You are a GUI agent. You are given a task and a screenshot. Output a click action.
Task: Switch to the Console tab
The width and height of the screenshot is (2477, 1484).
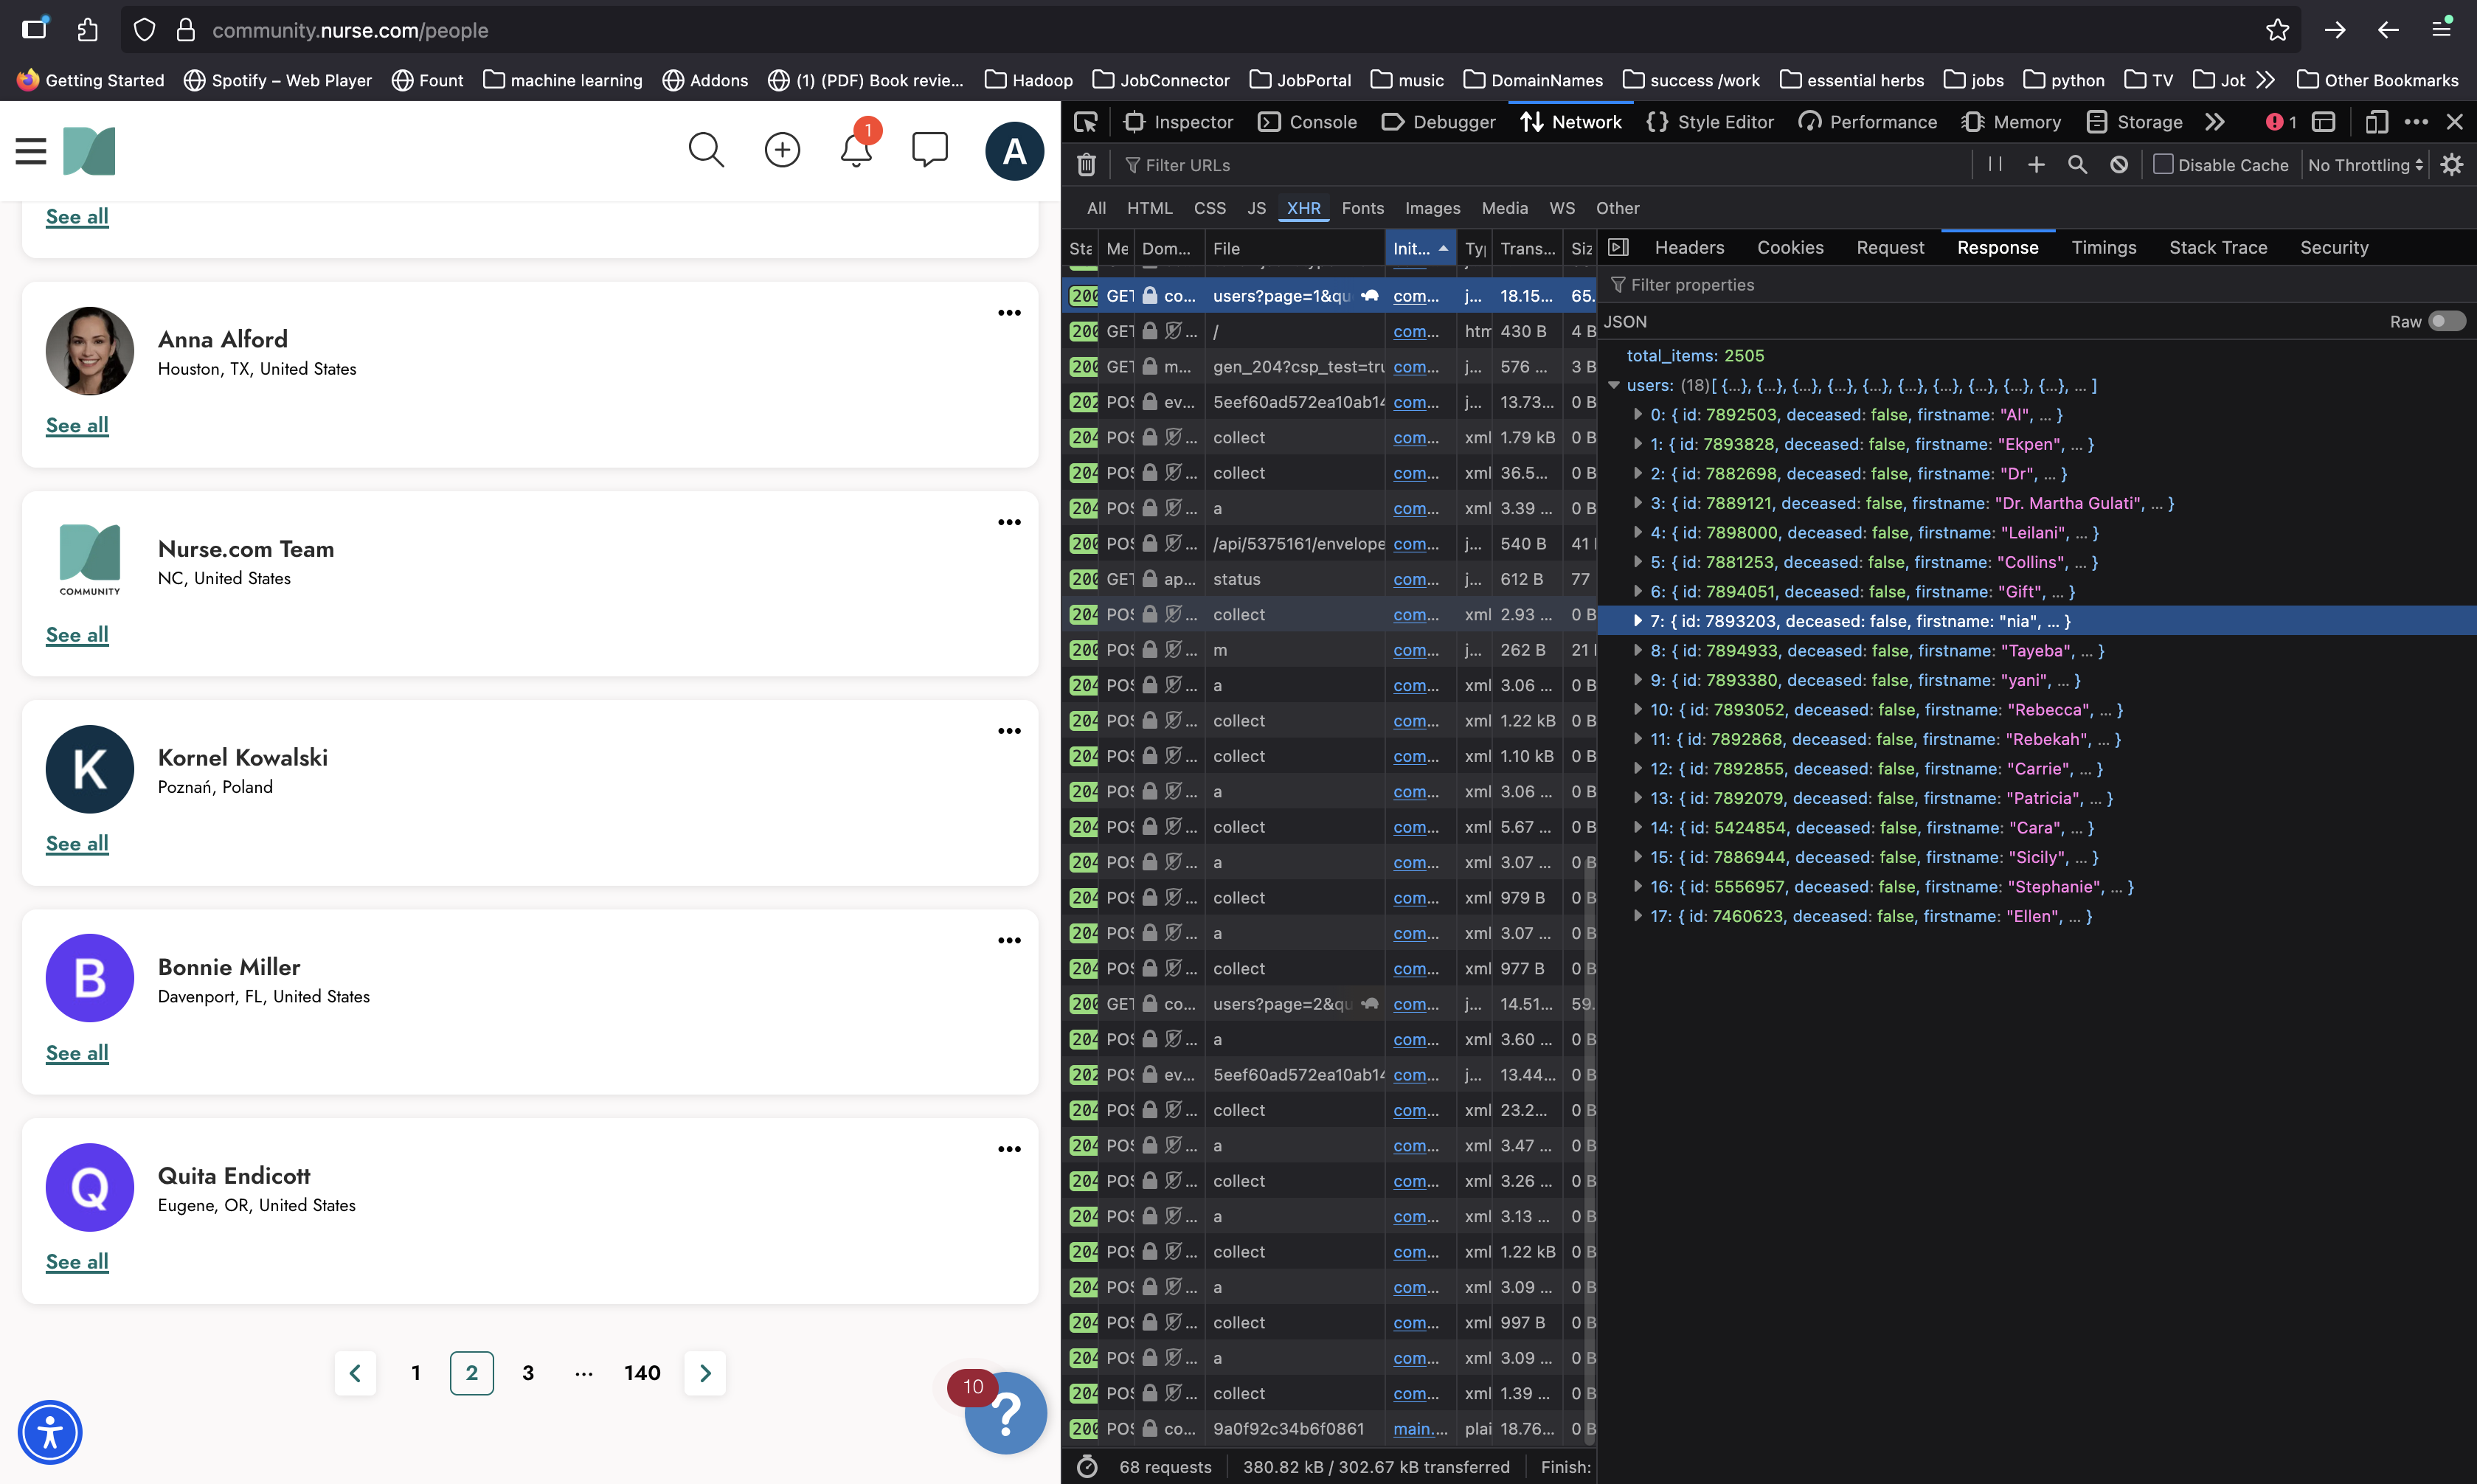1307,122
